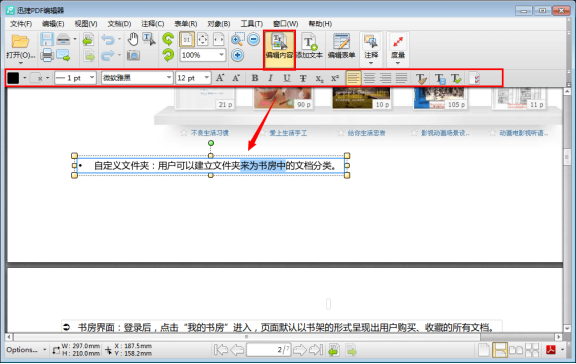Go to the last page

coord(316,350)
